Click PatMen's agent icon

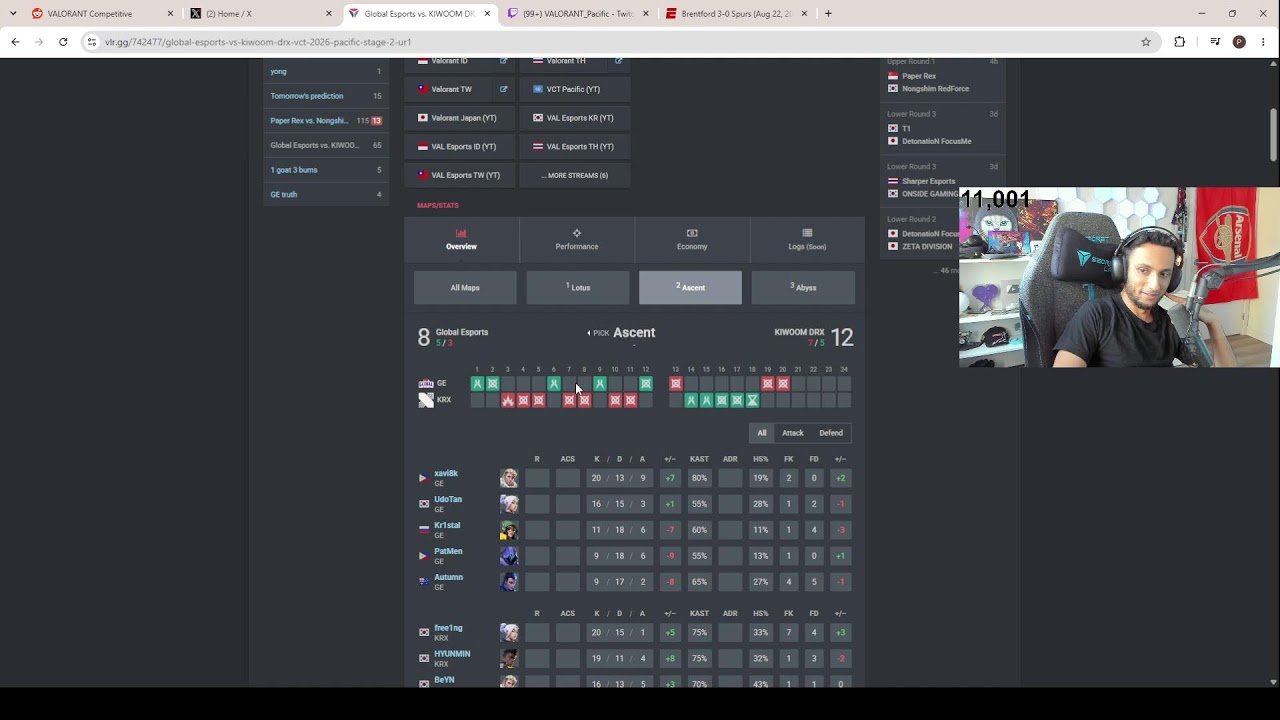(x=509, y=556)
